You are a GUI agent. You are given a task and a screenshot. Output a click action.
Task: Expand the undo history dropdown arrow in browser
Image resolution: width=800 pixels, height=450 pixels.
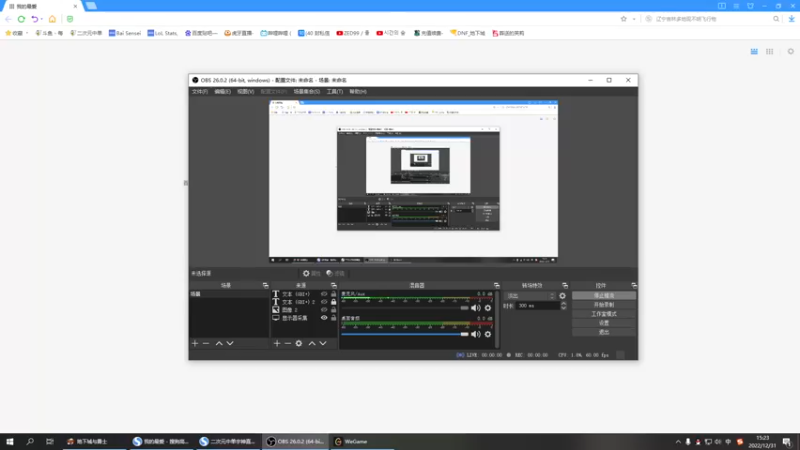(41, 19)
